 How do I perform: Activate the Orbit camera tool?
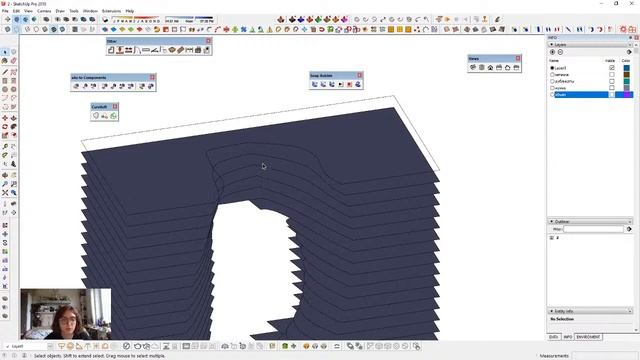click(x=5, y=175)
